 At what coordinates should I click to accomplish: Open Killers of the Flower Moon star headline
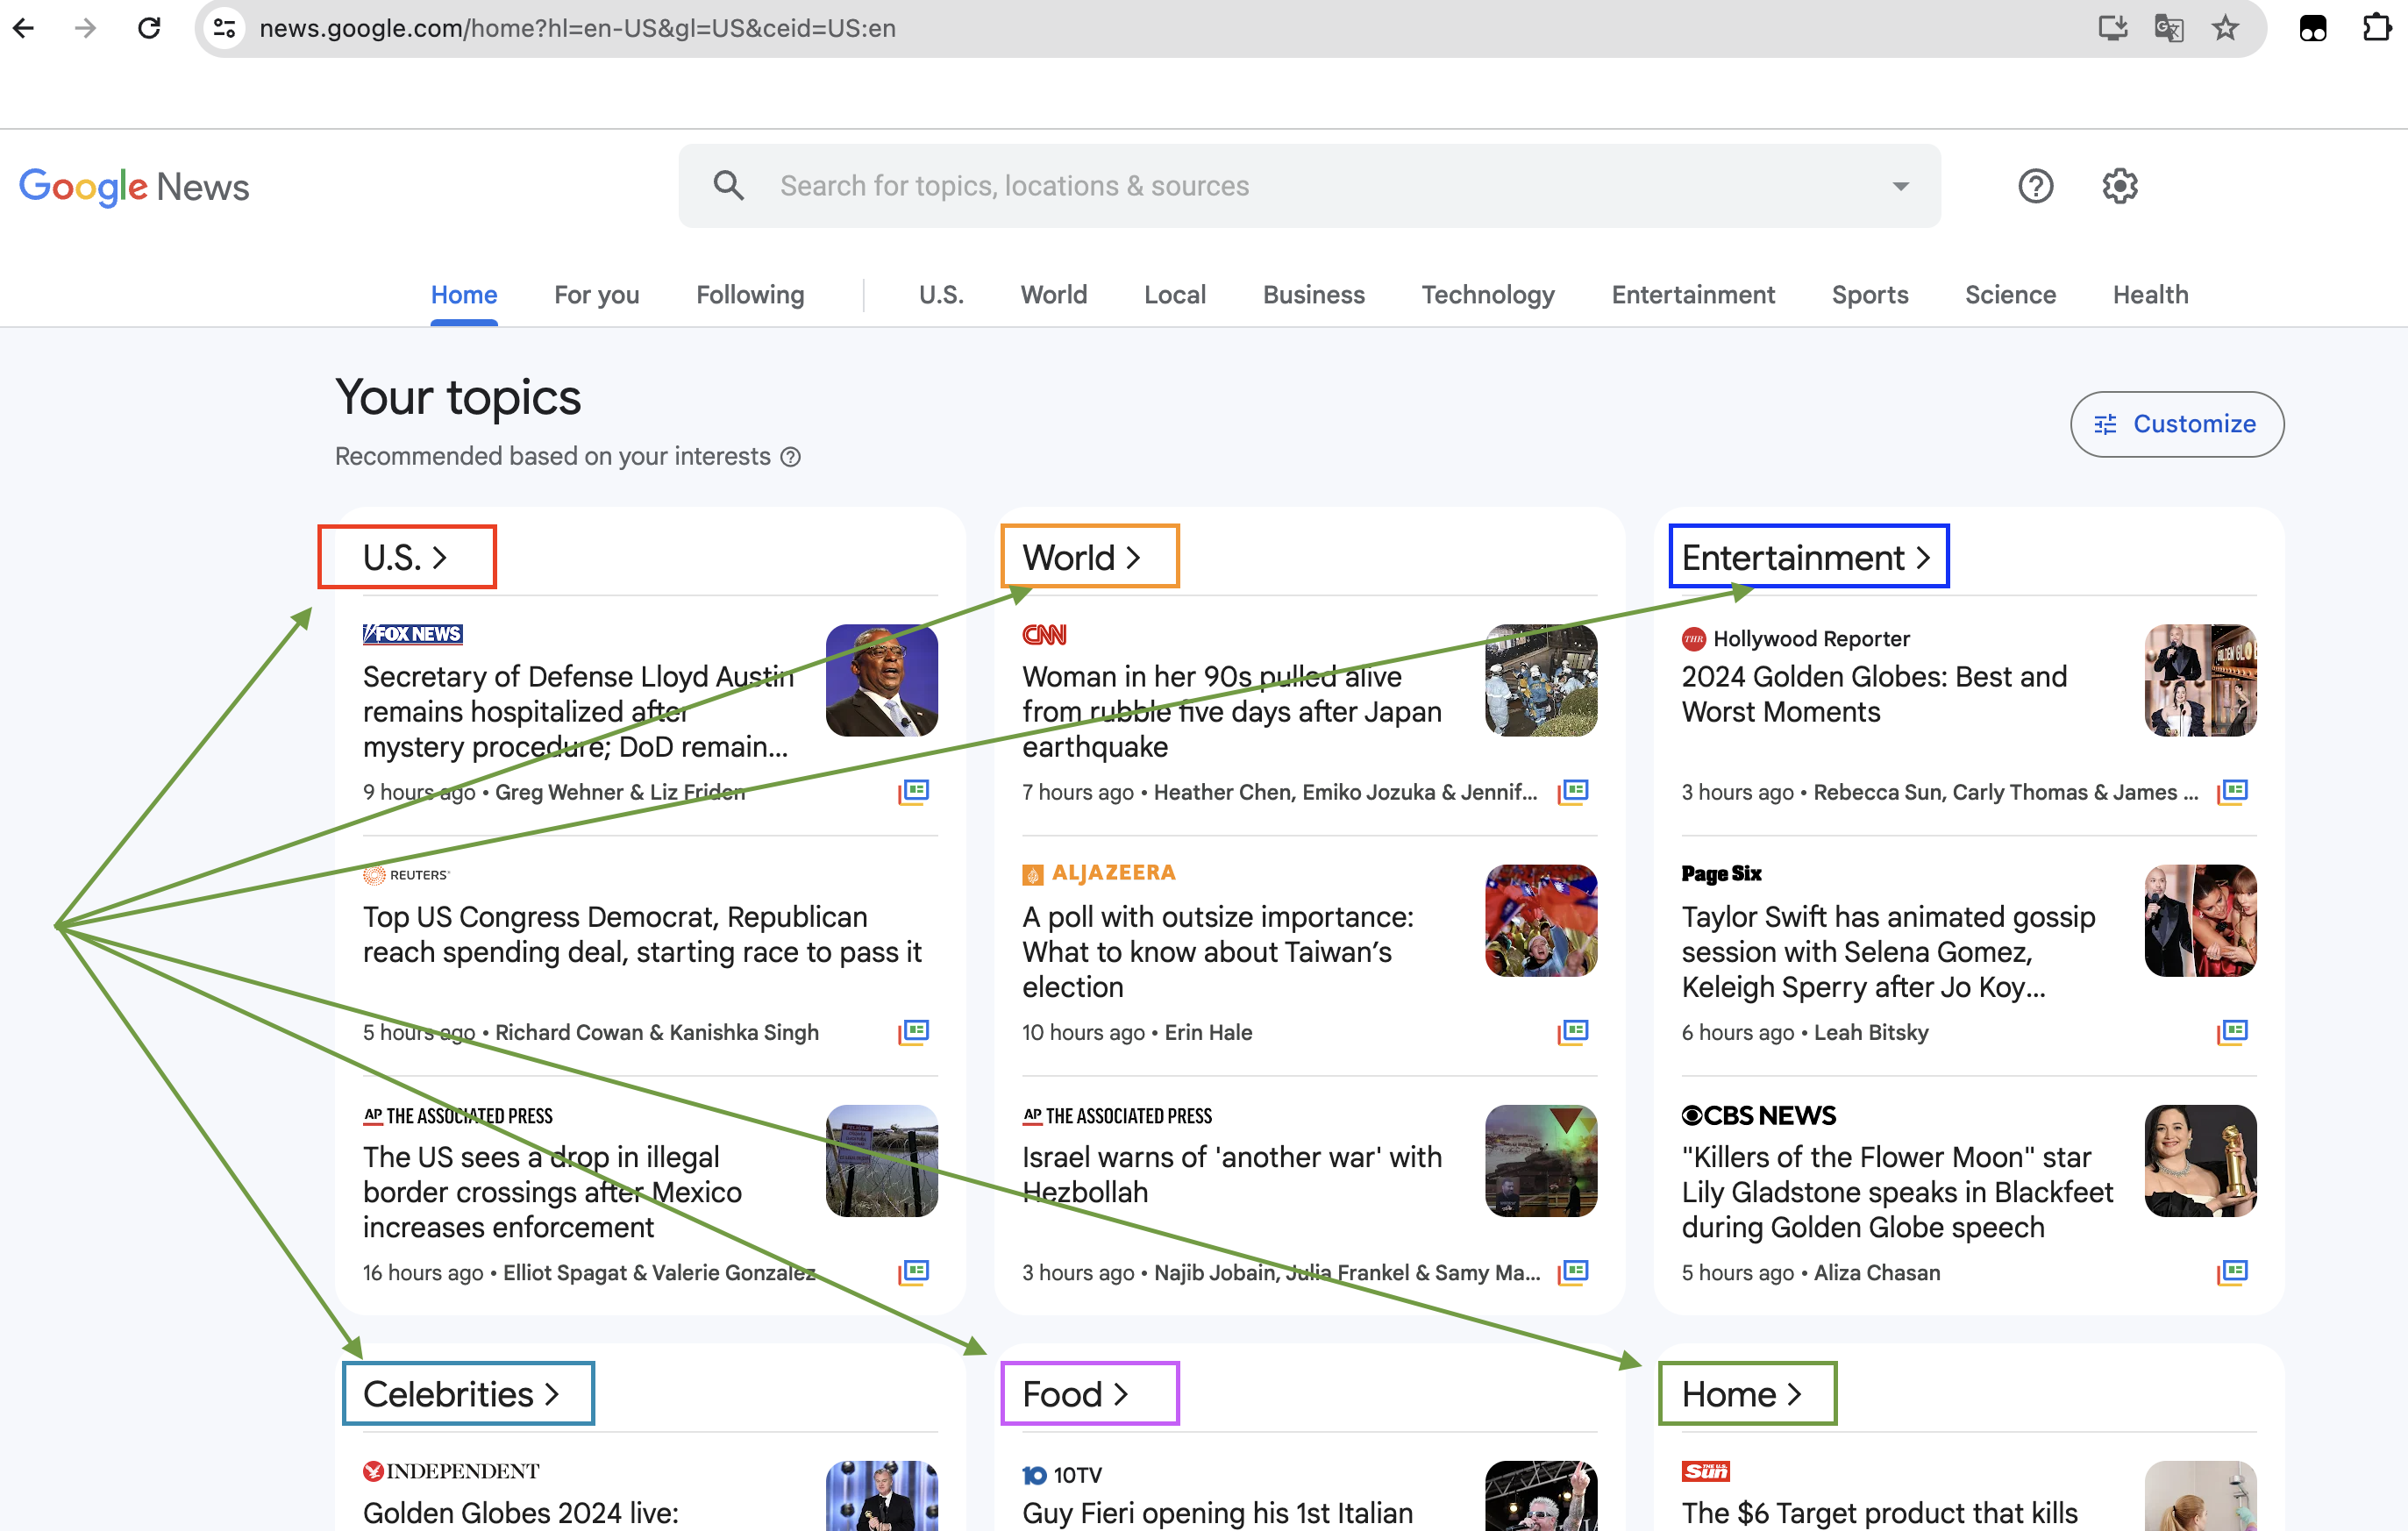tap(1897, 1192)
